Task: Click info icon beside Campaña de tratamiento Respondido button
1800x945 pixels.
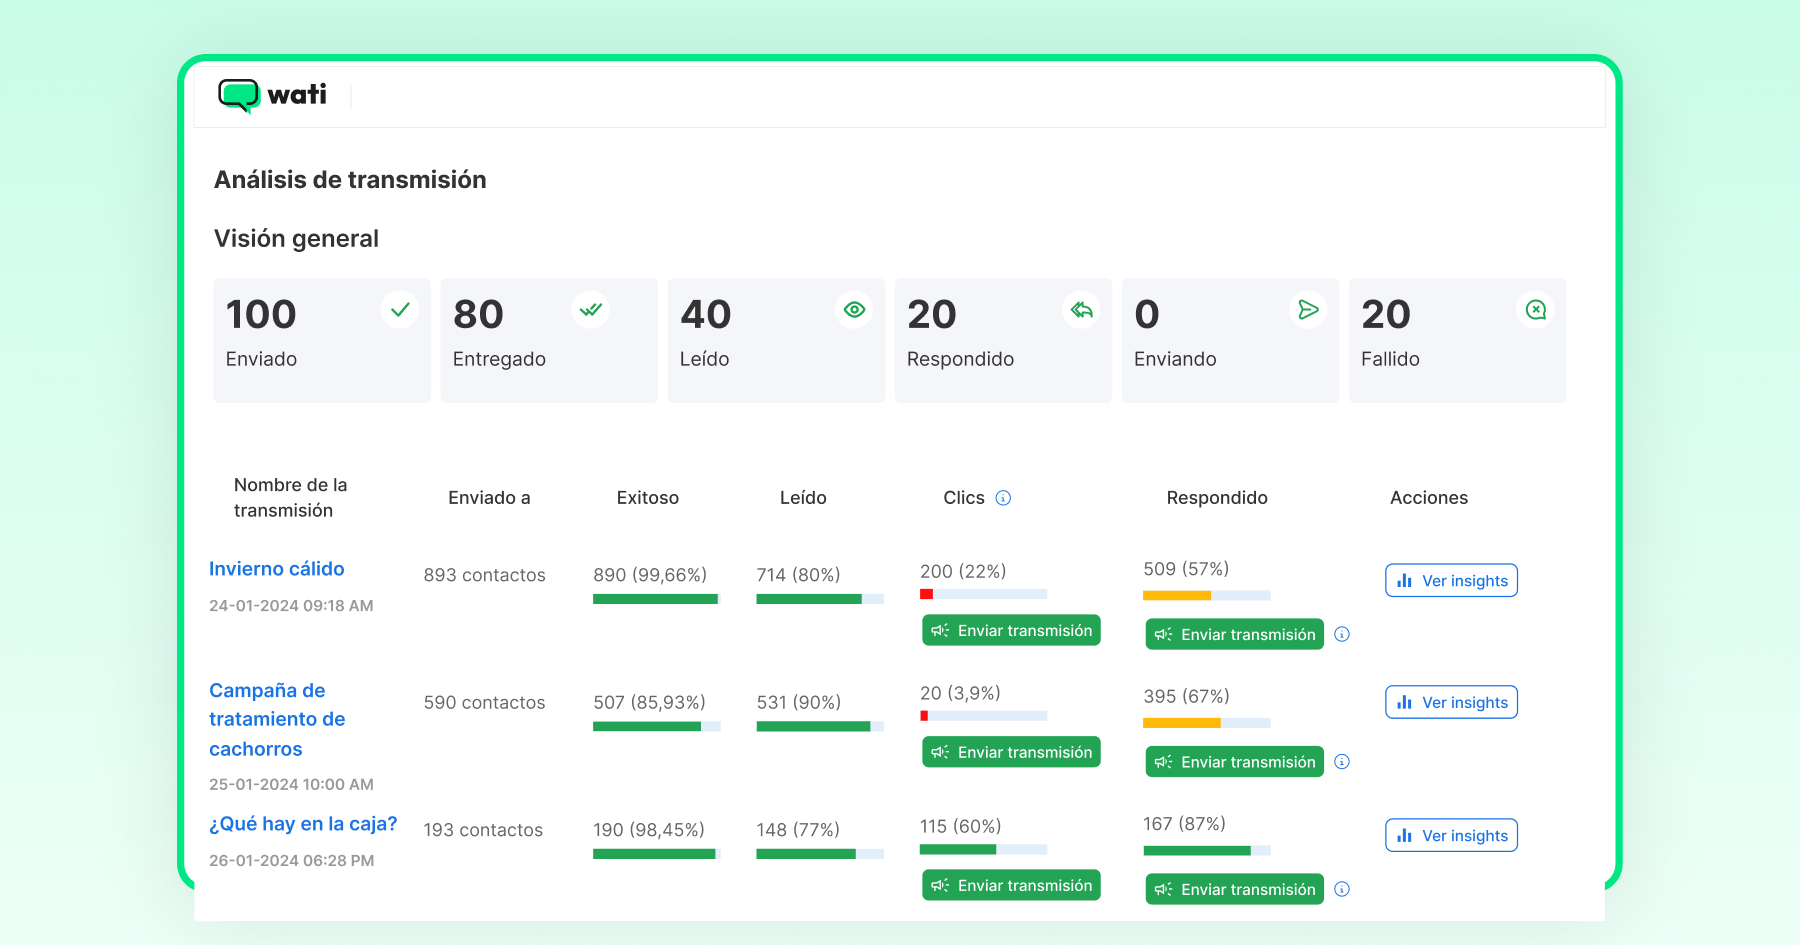Action: (x=1342, y=762)
